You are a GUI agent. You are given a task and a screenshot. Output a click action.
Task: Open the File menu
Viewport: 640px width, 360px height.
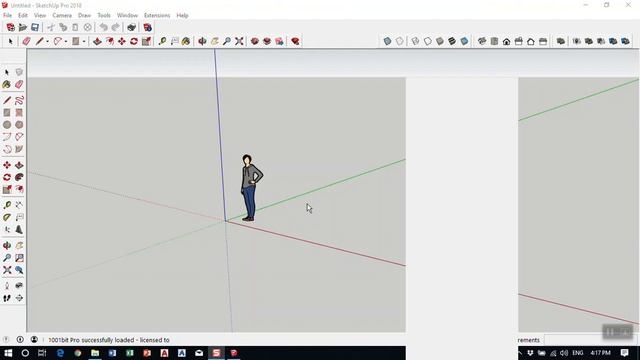[x=7, y=15]
